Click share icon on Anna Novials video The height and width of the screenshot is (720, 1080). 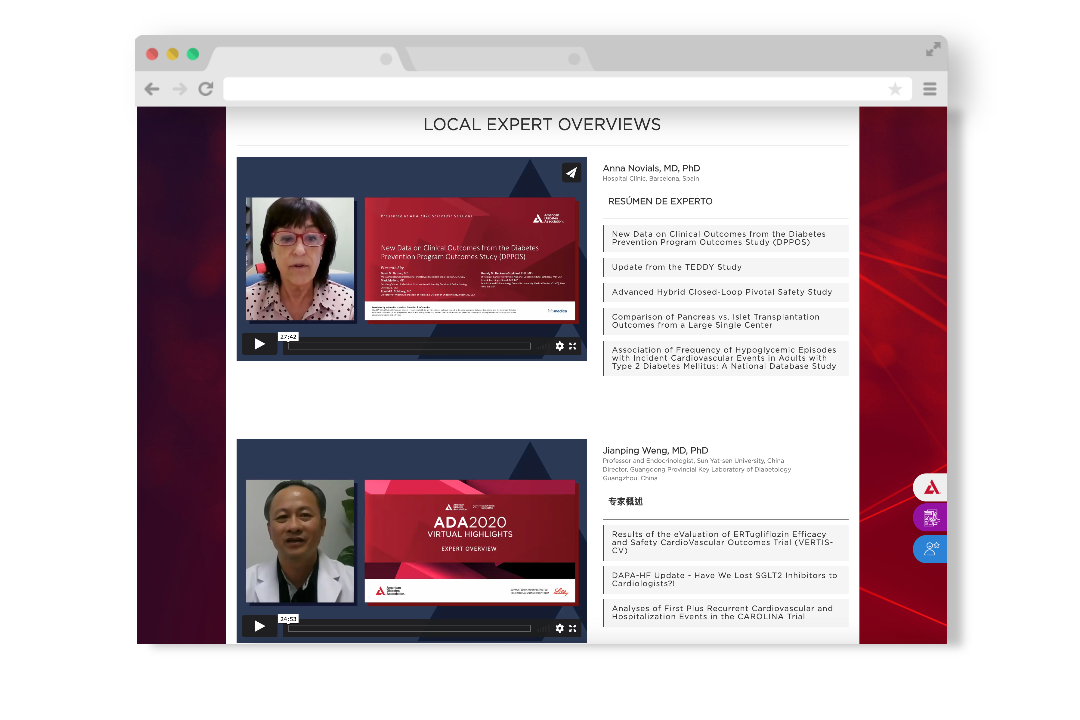571,173
